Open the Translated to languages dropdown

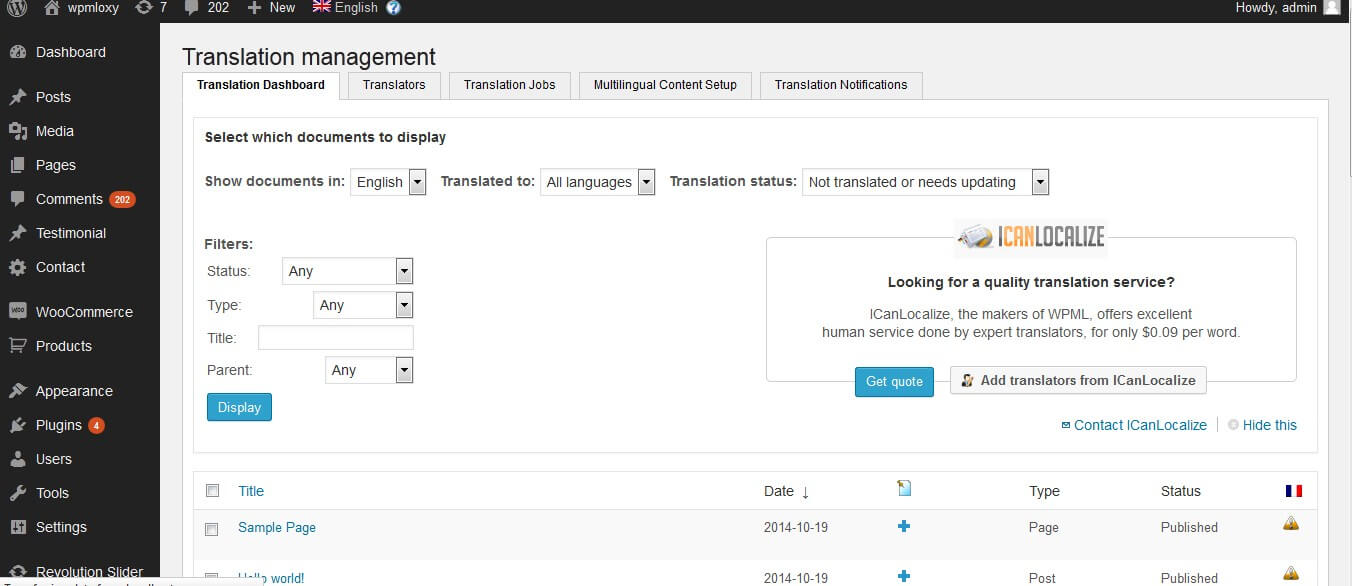(x=598, y=182)
